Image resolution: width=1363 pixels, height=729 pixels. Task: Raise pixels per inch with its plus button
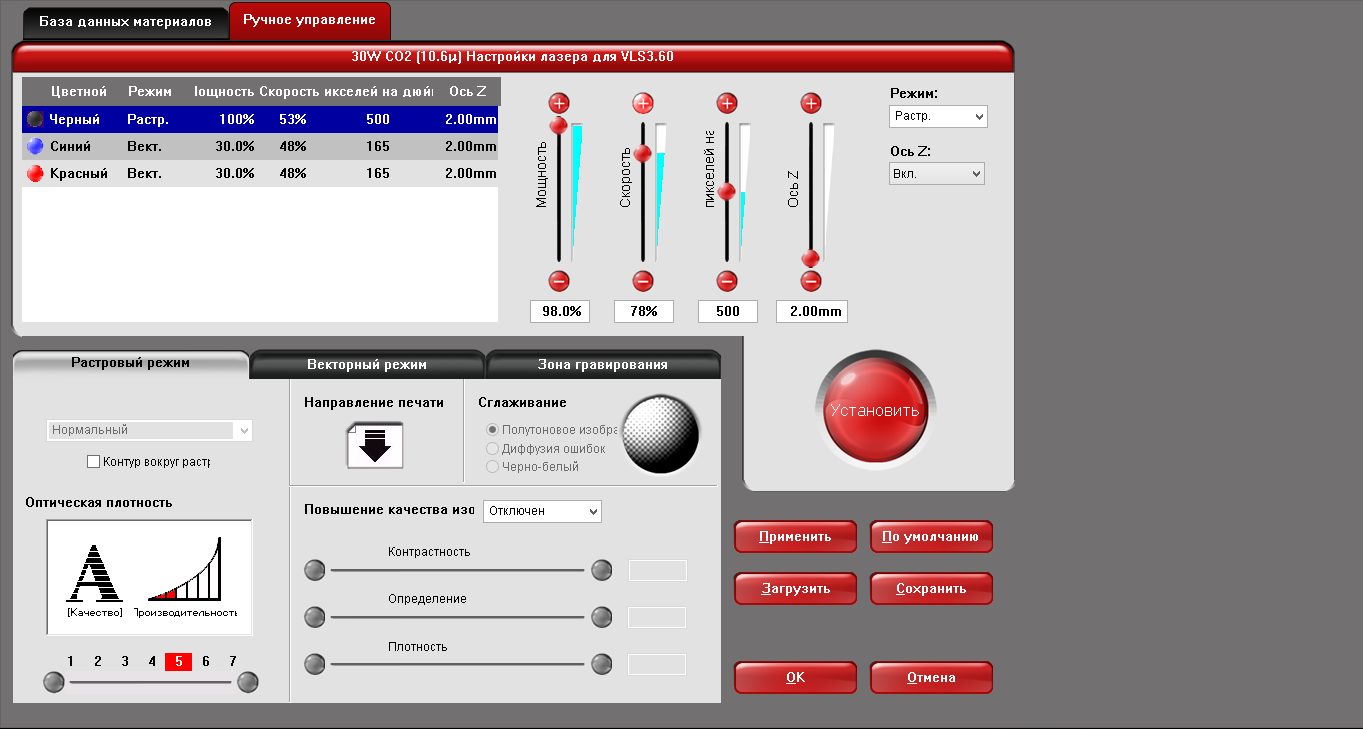coord(727,103)
